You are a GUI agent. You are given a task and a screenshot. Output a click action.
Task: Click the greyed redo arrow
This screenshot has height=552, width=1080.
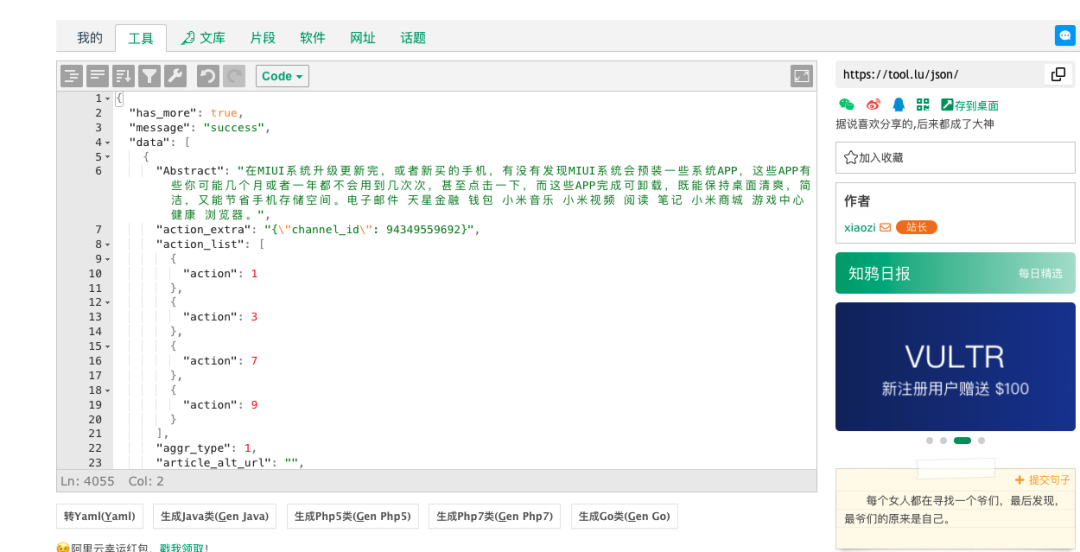[x=234, y=76]
